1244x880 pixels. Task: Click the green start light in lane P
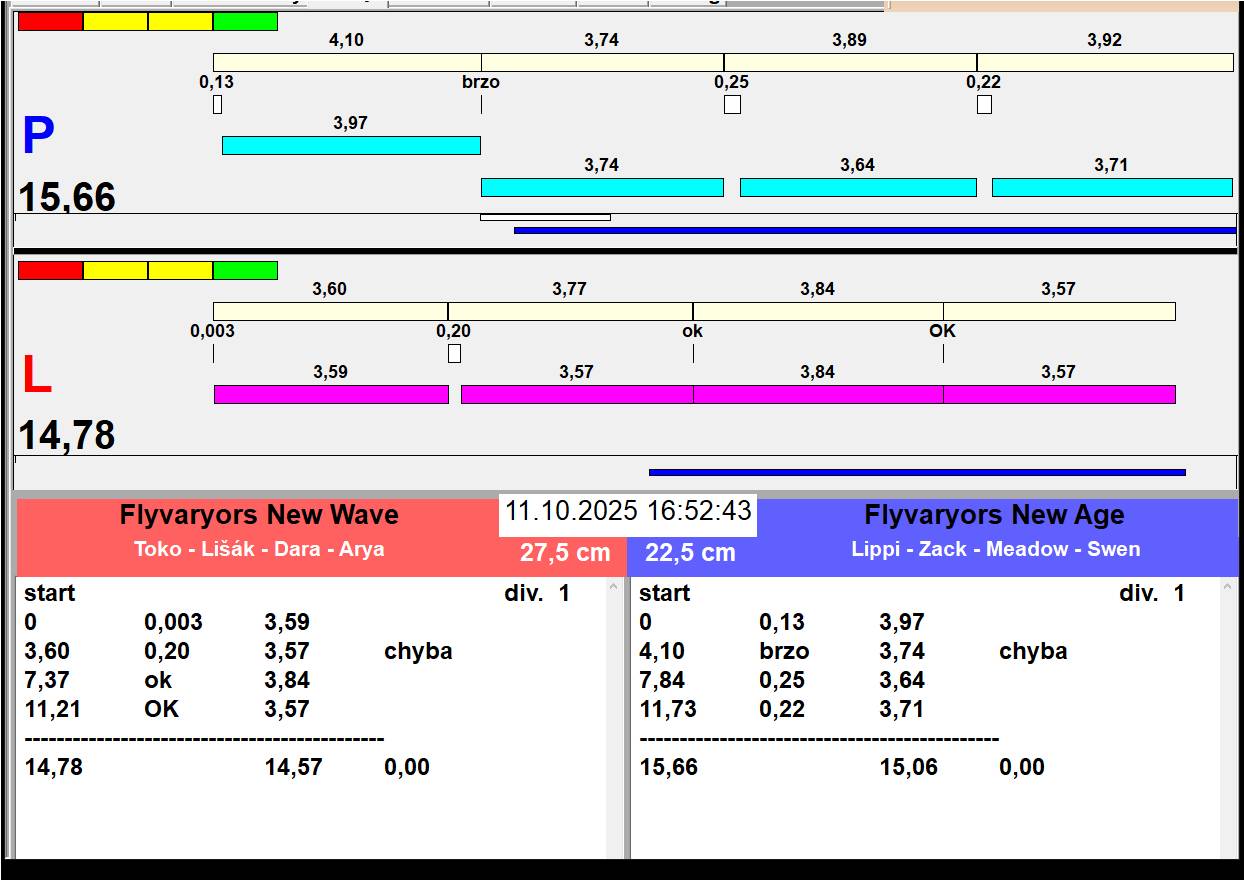245,22
